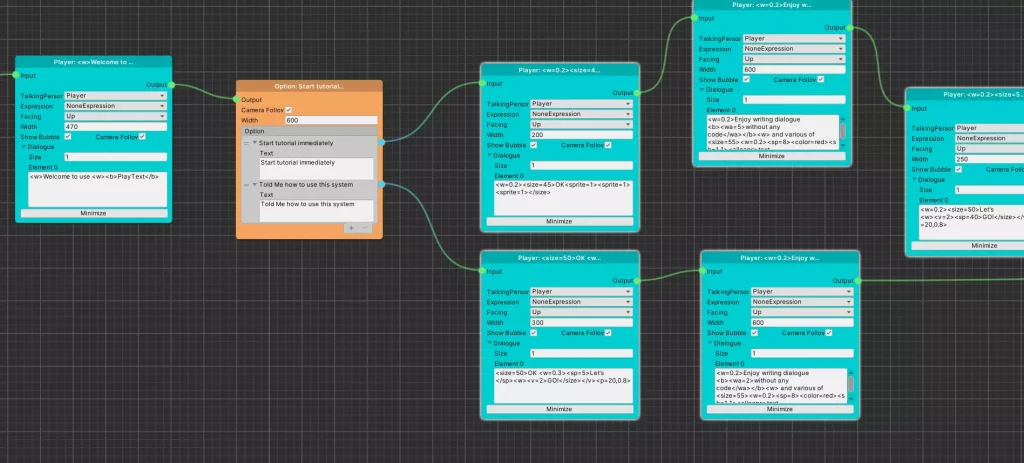Collapse the 'Told Me how to use this system' foldout
The image size is (1024, 463).
[255, 185]
